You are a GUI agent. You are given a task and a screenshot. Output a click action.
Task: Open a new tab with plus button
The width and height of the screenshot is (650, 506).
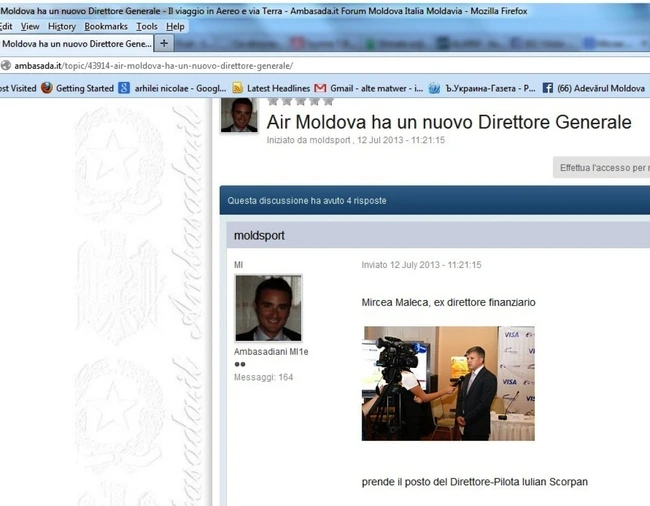164,44
